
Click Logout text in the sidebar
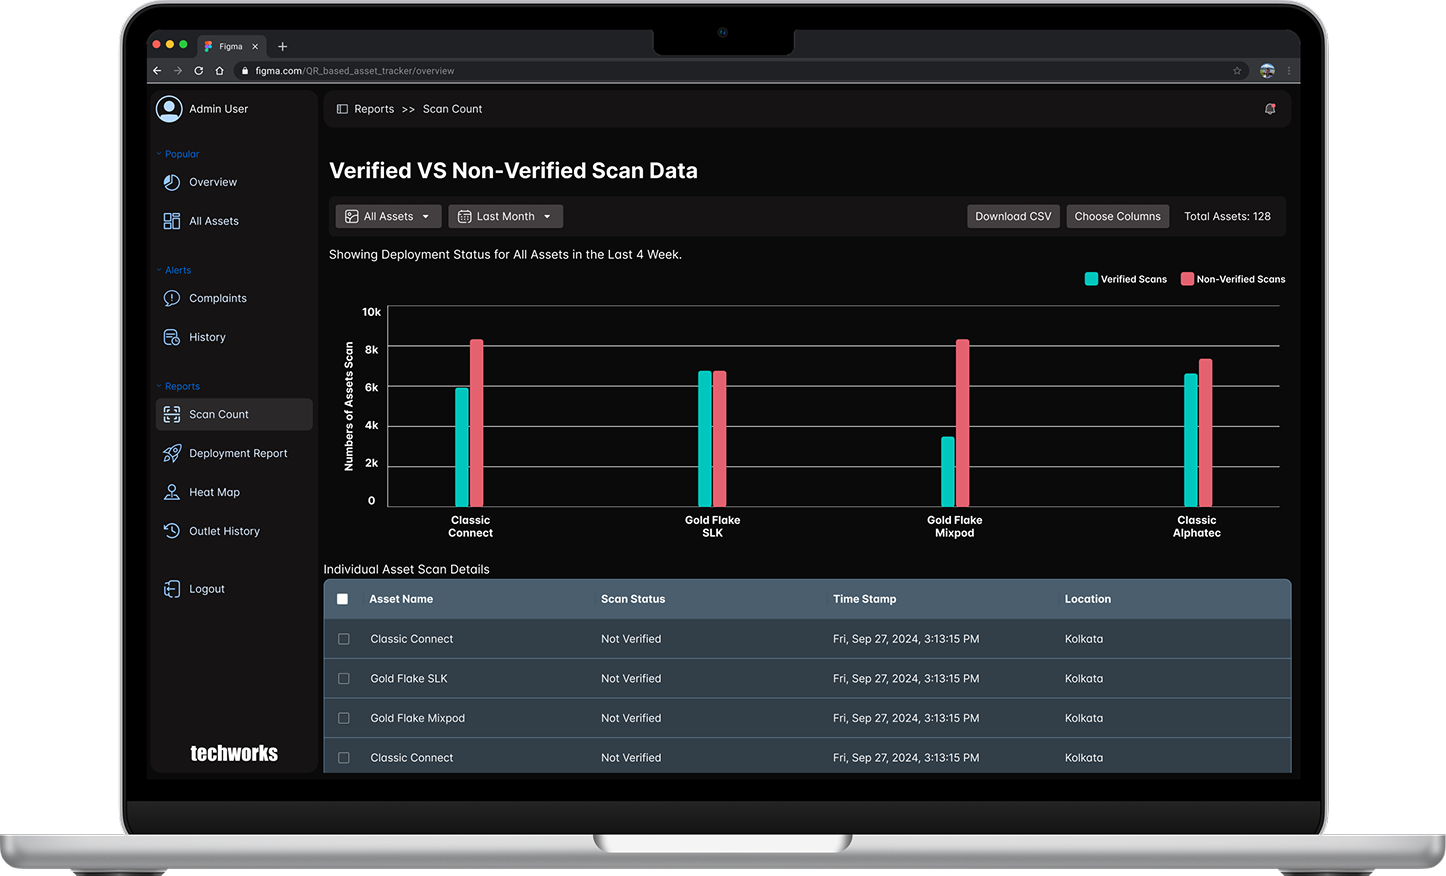(207, 589)
